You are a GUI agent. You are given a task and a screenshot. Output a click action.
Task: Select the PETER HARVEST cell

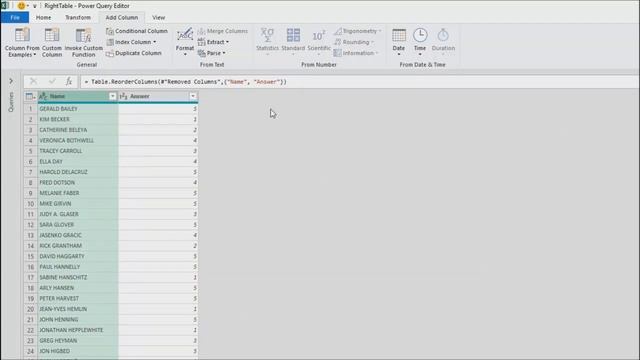tap(78, 298)
